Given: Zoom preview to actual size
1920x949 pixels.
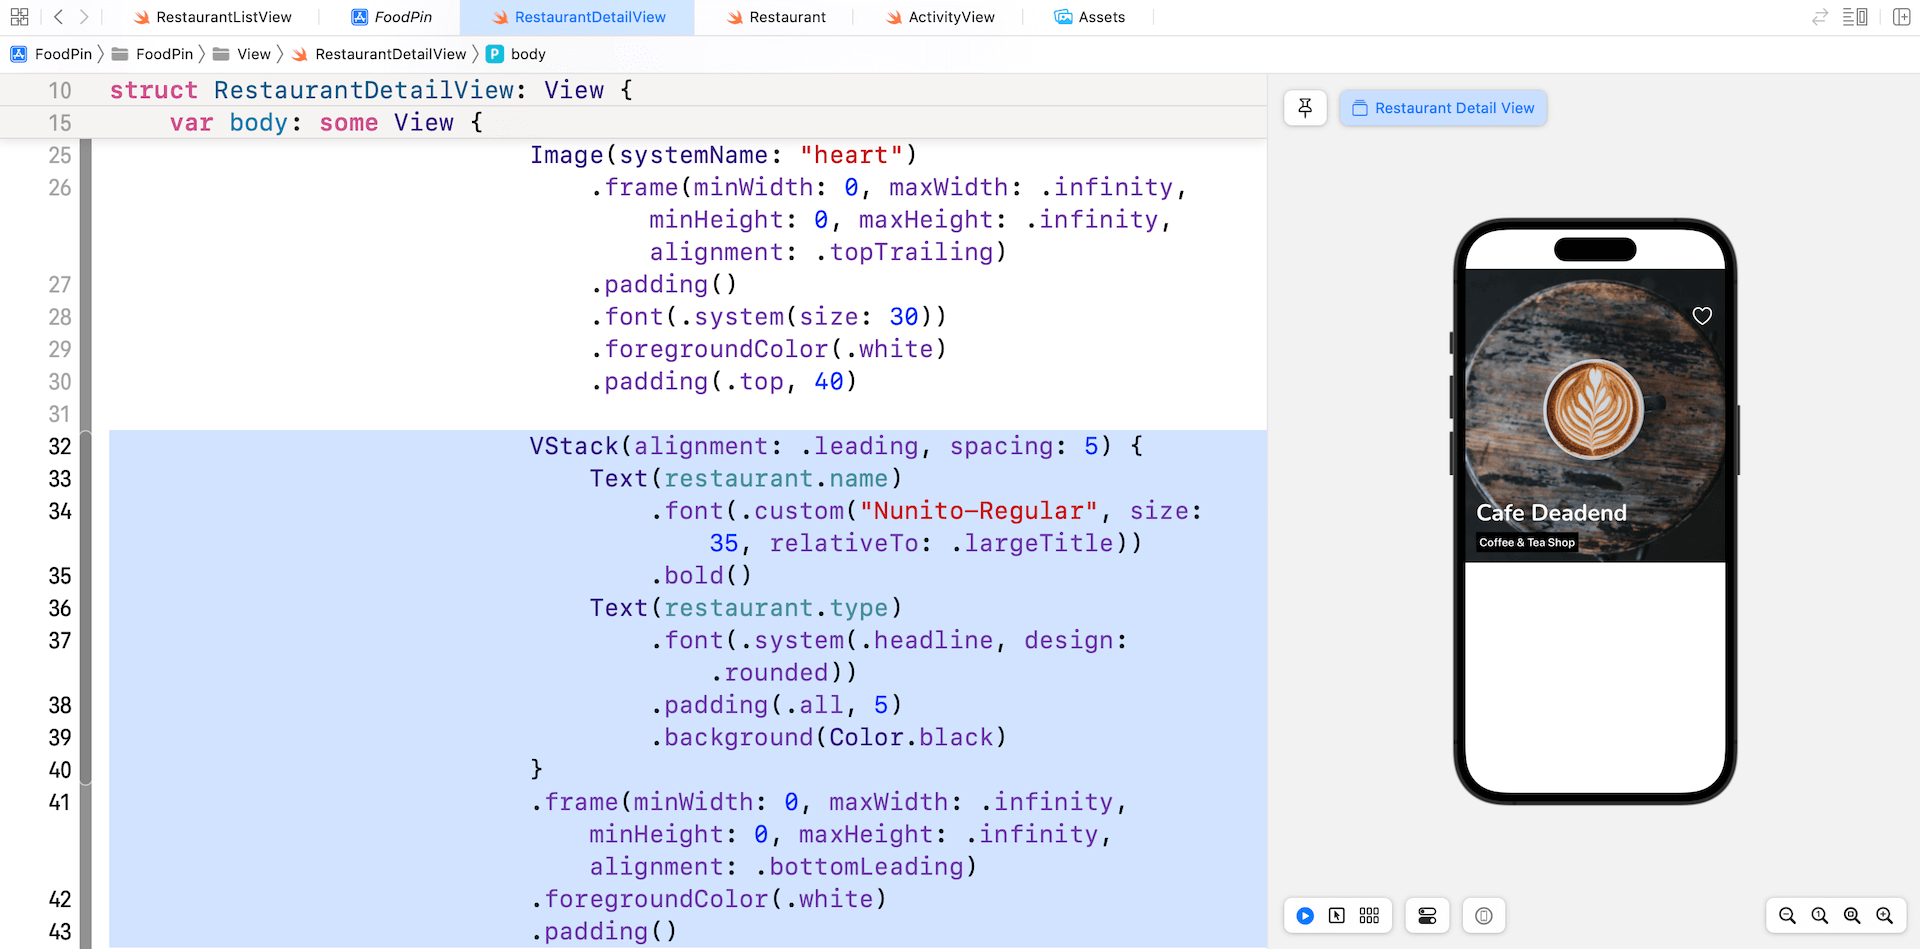Looking at the screenshot, I should (1820, 915).
